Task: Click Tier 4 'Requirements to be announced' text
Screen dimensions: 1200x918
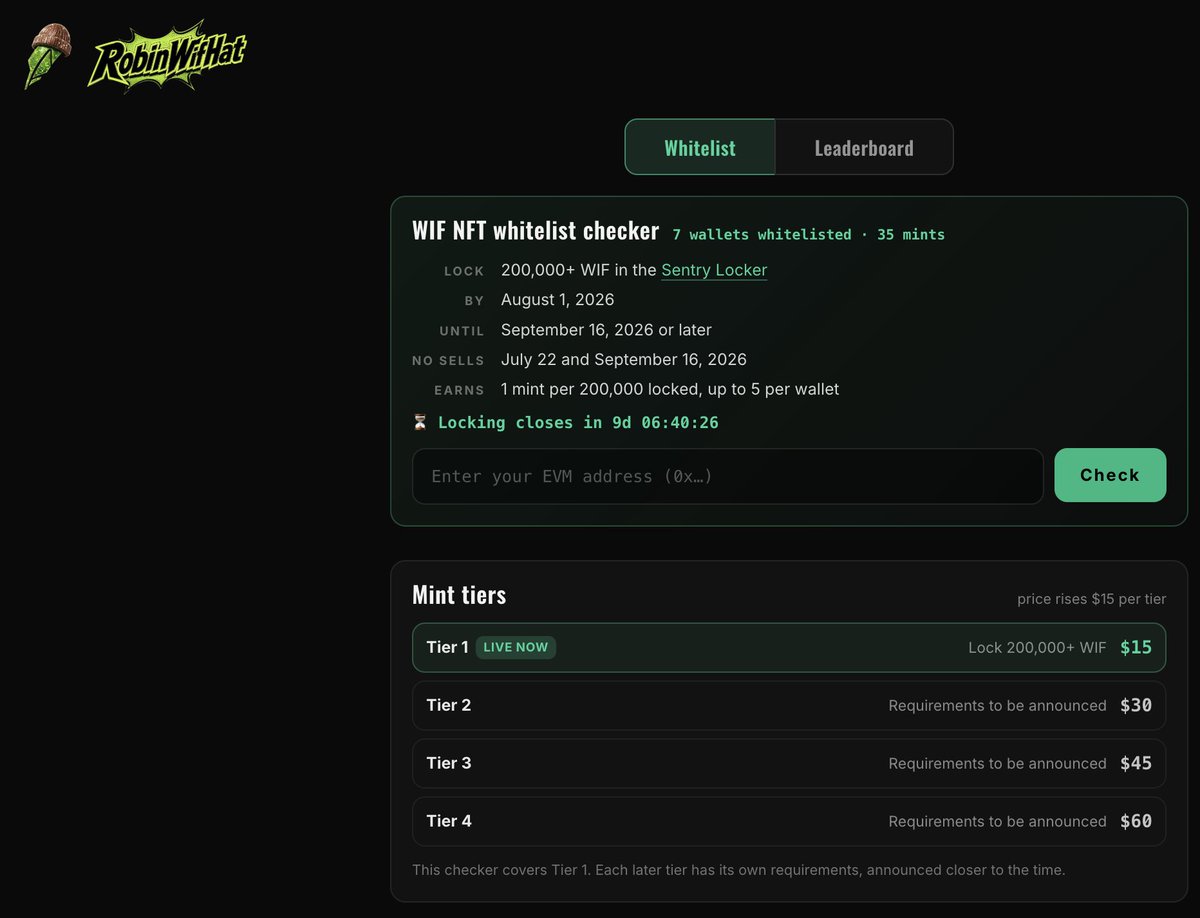Action: click(x=997, y=821)
